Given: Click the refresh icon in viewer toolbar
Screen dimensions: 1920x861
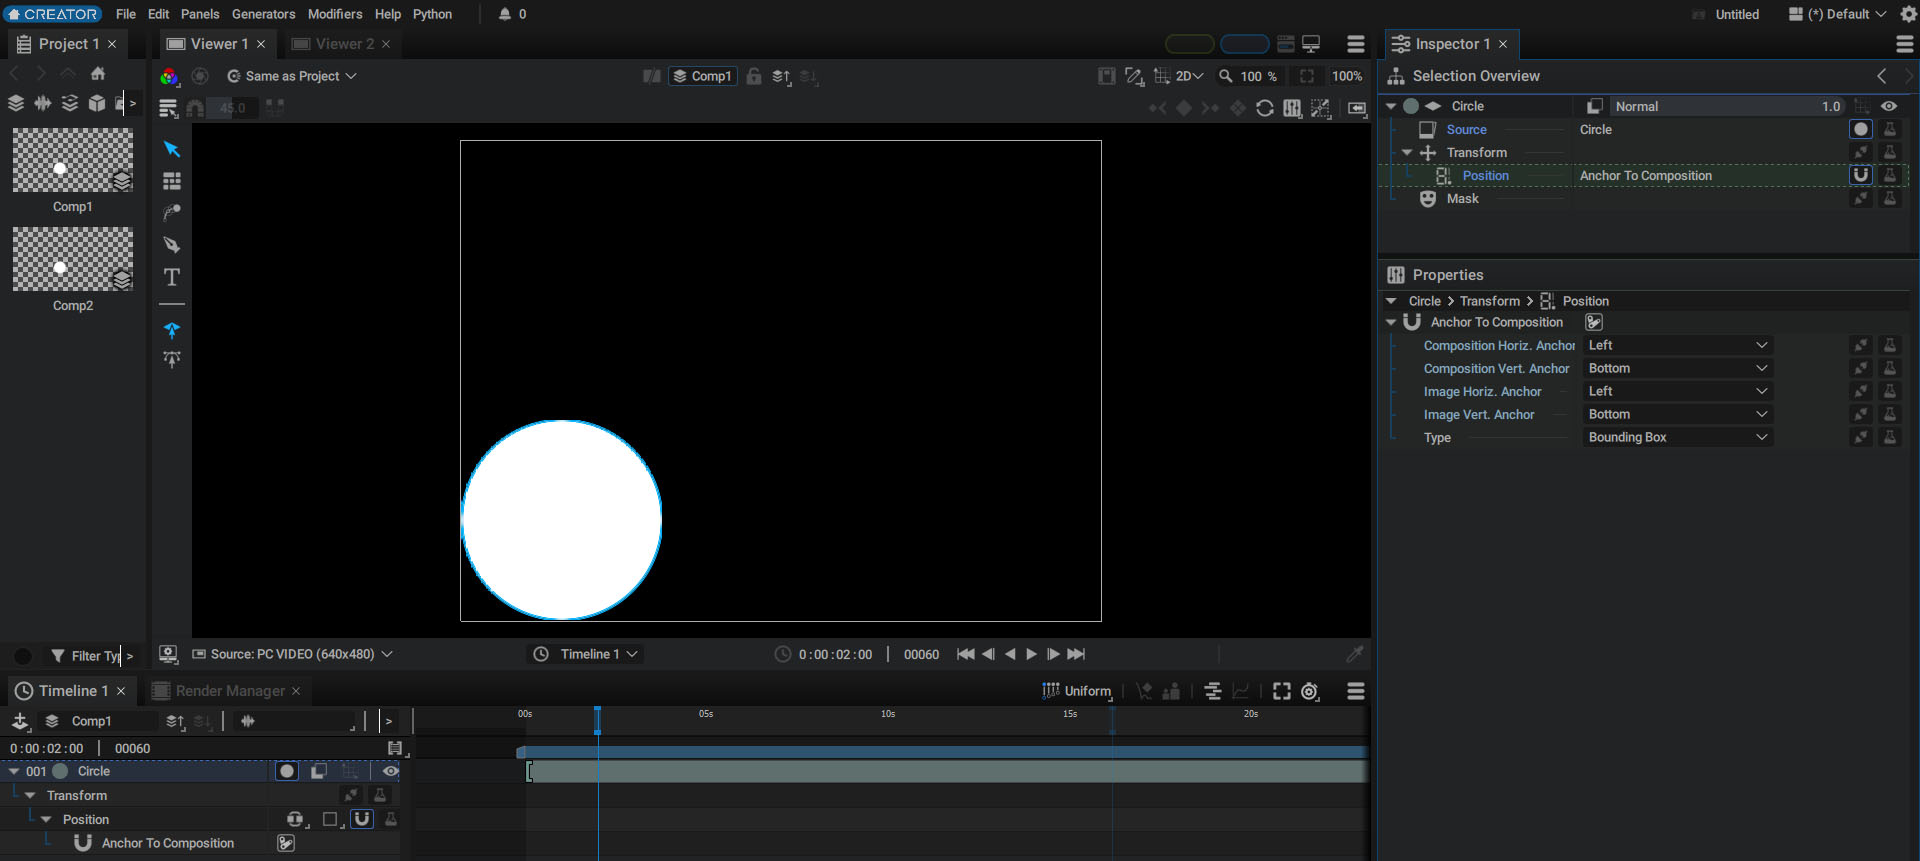Looking at the screenshot, I should (1265, 108).
